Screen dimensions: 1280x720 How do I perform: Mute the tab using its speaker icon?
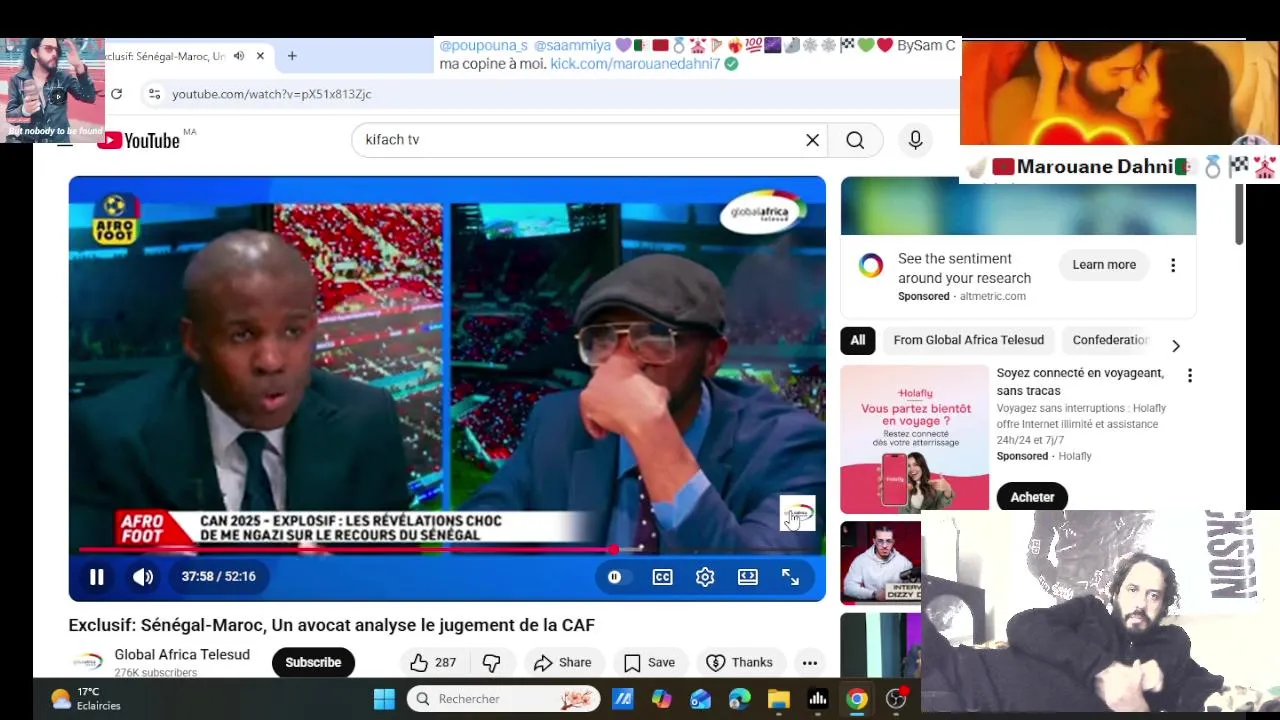tap(239, 56)
